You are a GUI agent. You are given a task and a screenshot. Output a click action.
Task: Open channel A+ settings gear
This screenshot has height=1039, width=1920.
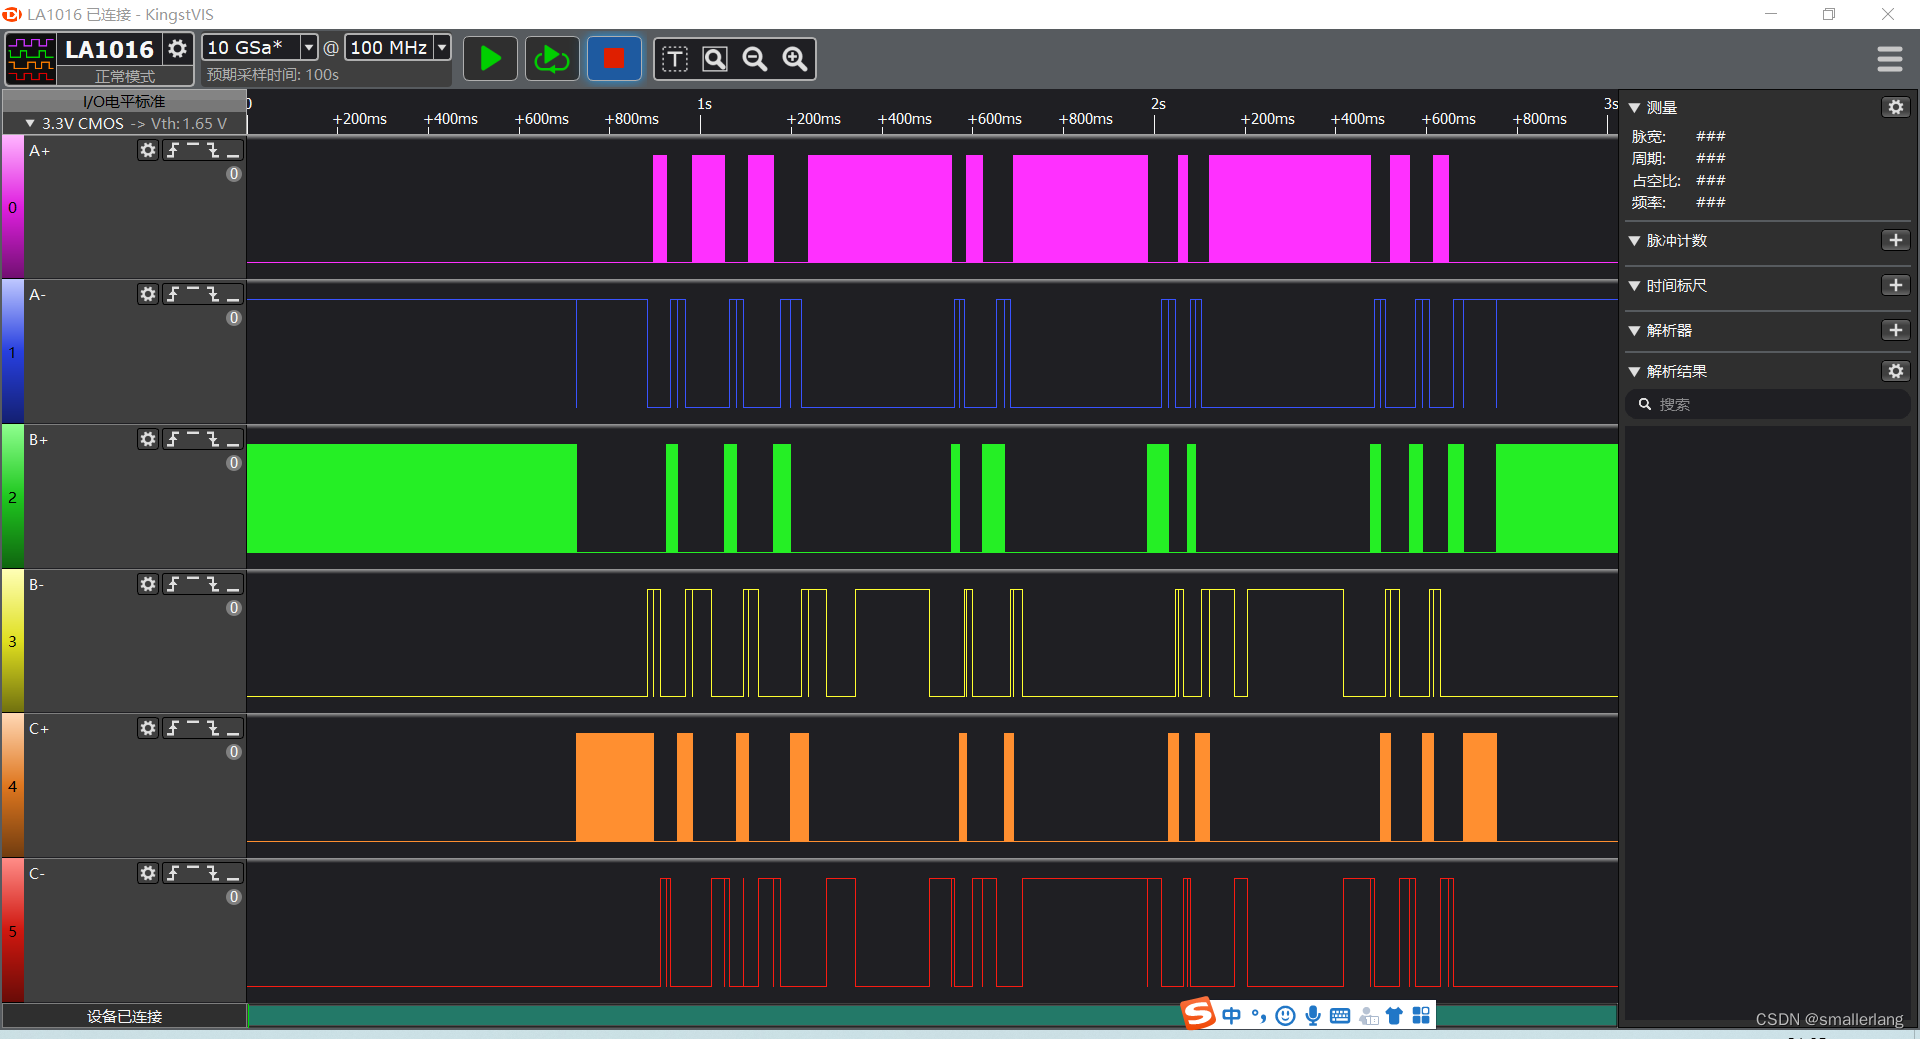[x=148, y=150]
